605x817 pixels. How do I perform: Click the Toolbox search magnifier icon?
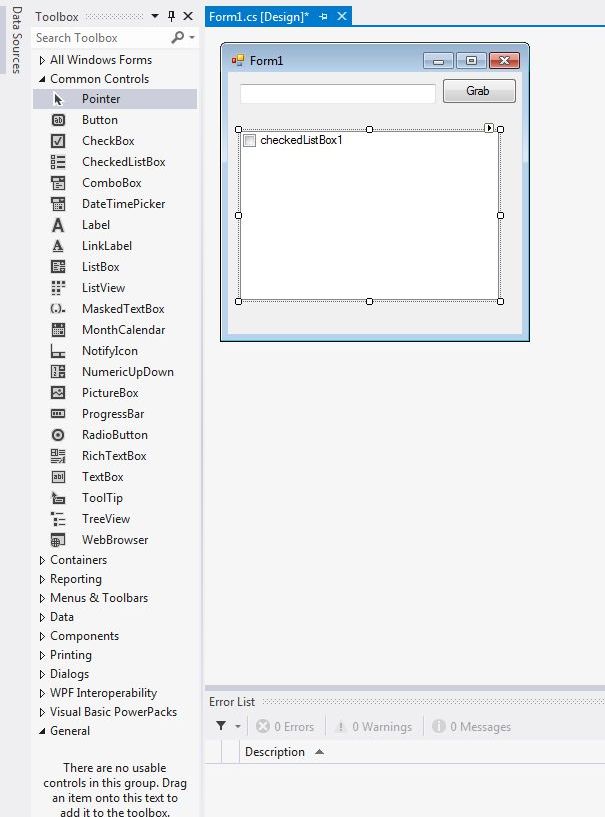(x=178, y=38)
